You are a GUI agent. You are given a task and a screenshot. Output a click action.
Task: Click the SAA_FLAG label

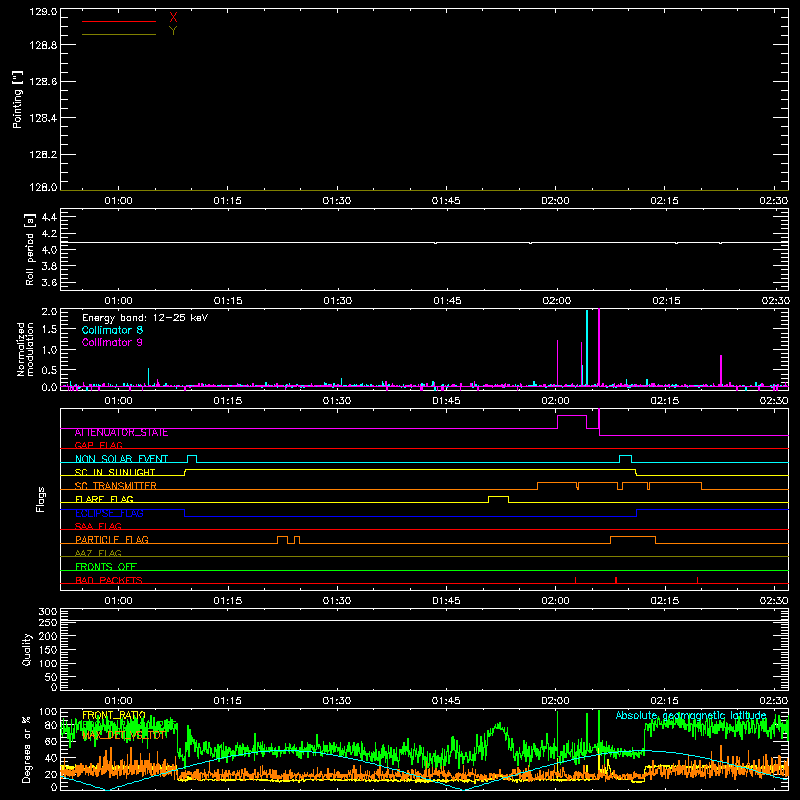click(x=98, y=526)
